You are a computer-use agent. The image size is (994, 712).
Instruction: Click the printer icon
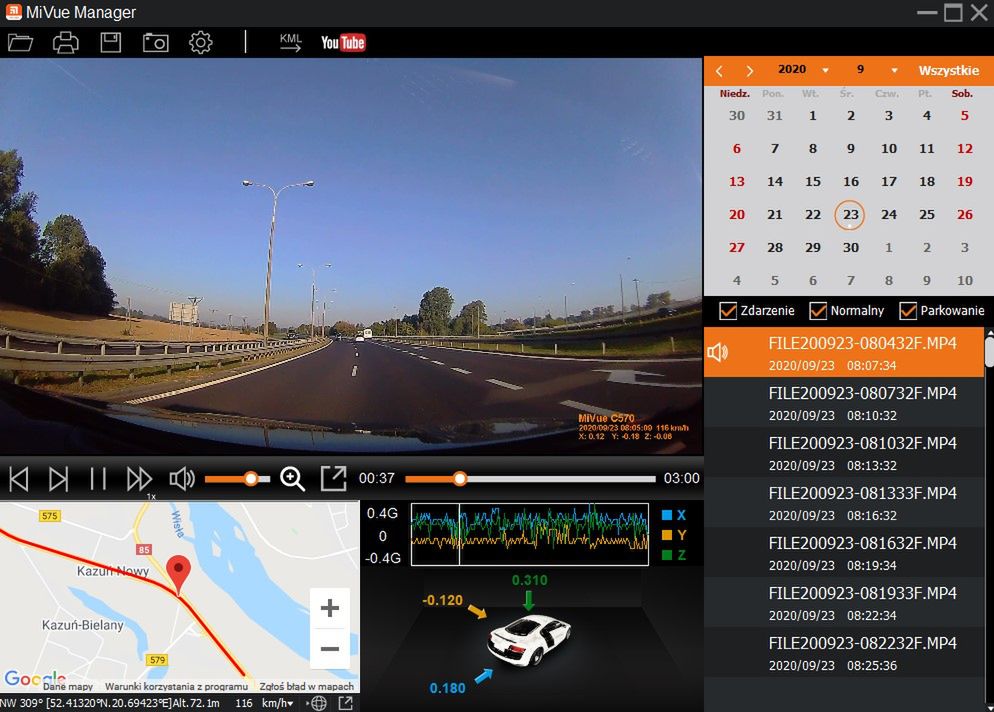tap(65, 42)
